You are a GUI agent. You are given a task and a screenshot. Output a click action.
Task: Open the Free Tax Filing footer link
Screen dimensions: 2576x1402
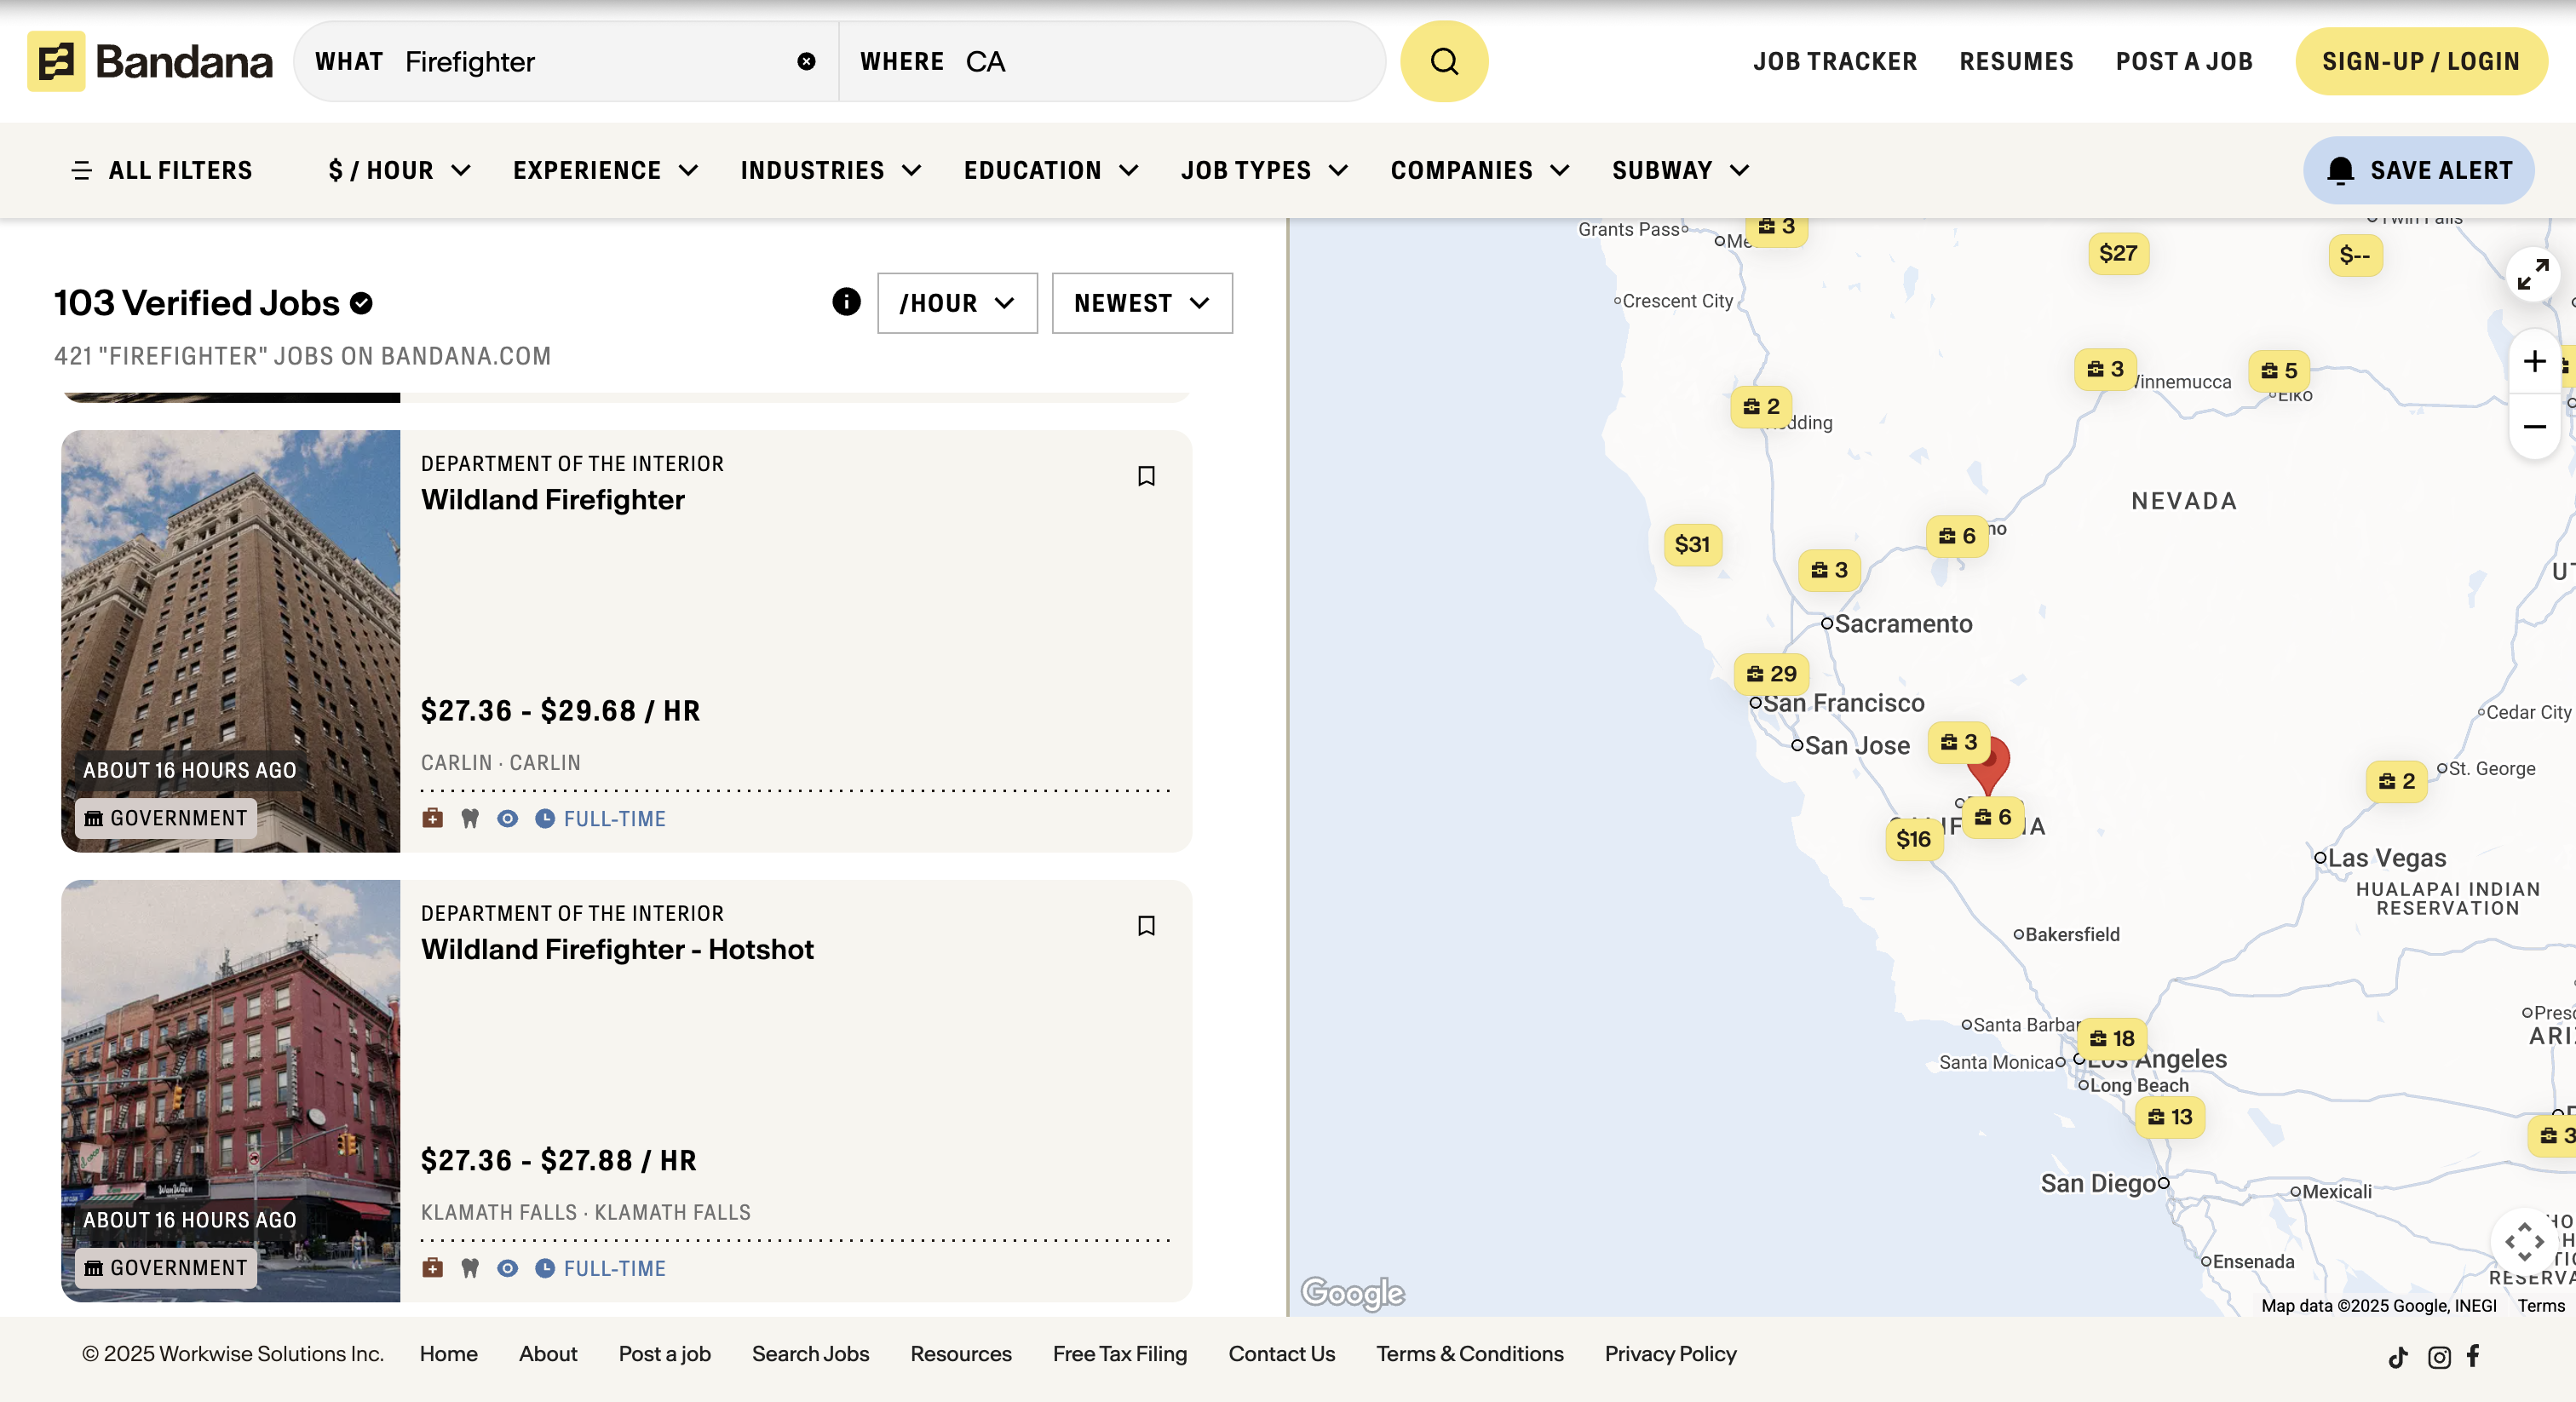[1119, 1354]
